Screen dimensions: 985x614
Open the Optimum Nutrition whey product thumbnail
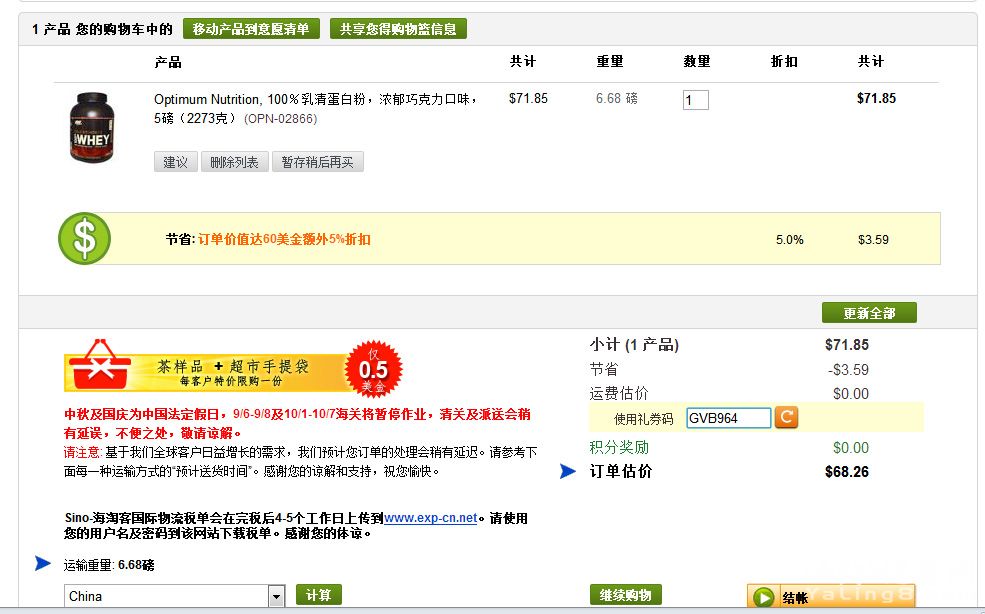click(x=92, y=128)
